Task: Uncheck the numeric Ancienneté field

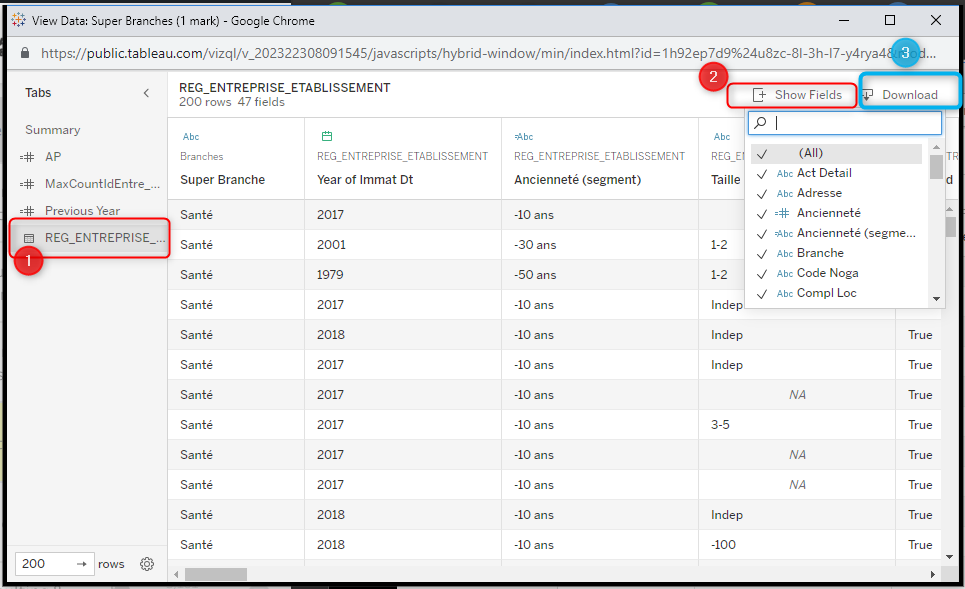Action: click(762, 214)
